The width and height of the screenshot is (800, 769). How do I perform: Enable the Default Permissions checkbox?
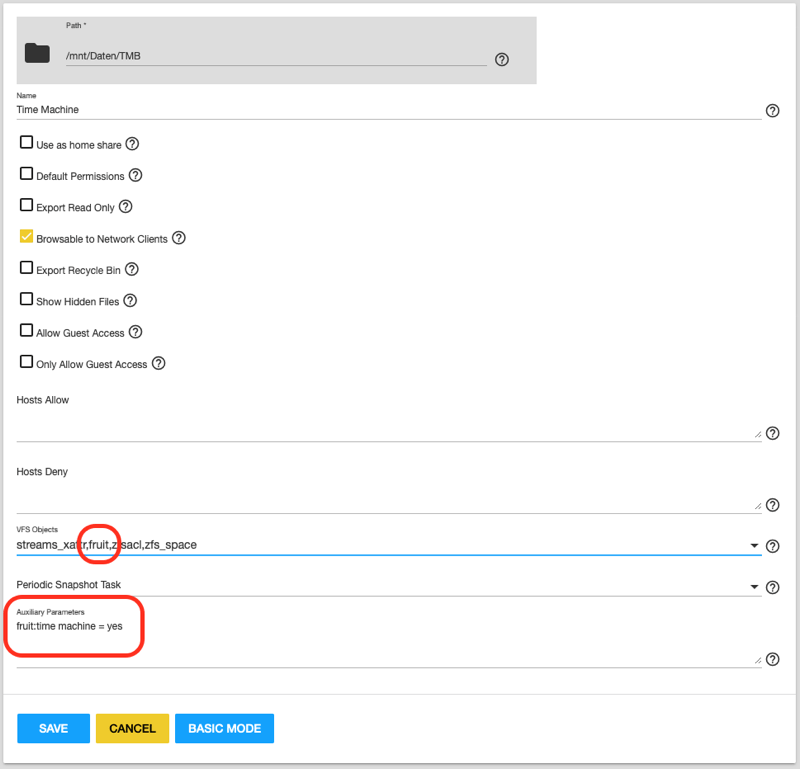pyautogui.click(x=26, y=174)
